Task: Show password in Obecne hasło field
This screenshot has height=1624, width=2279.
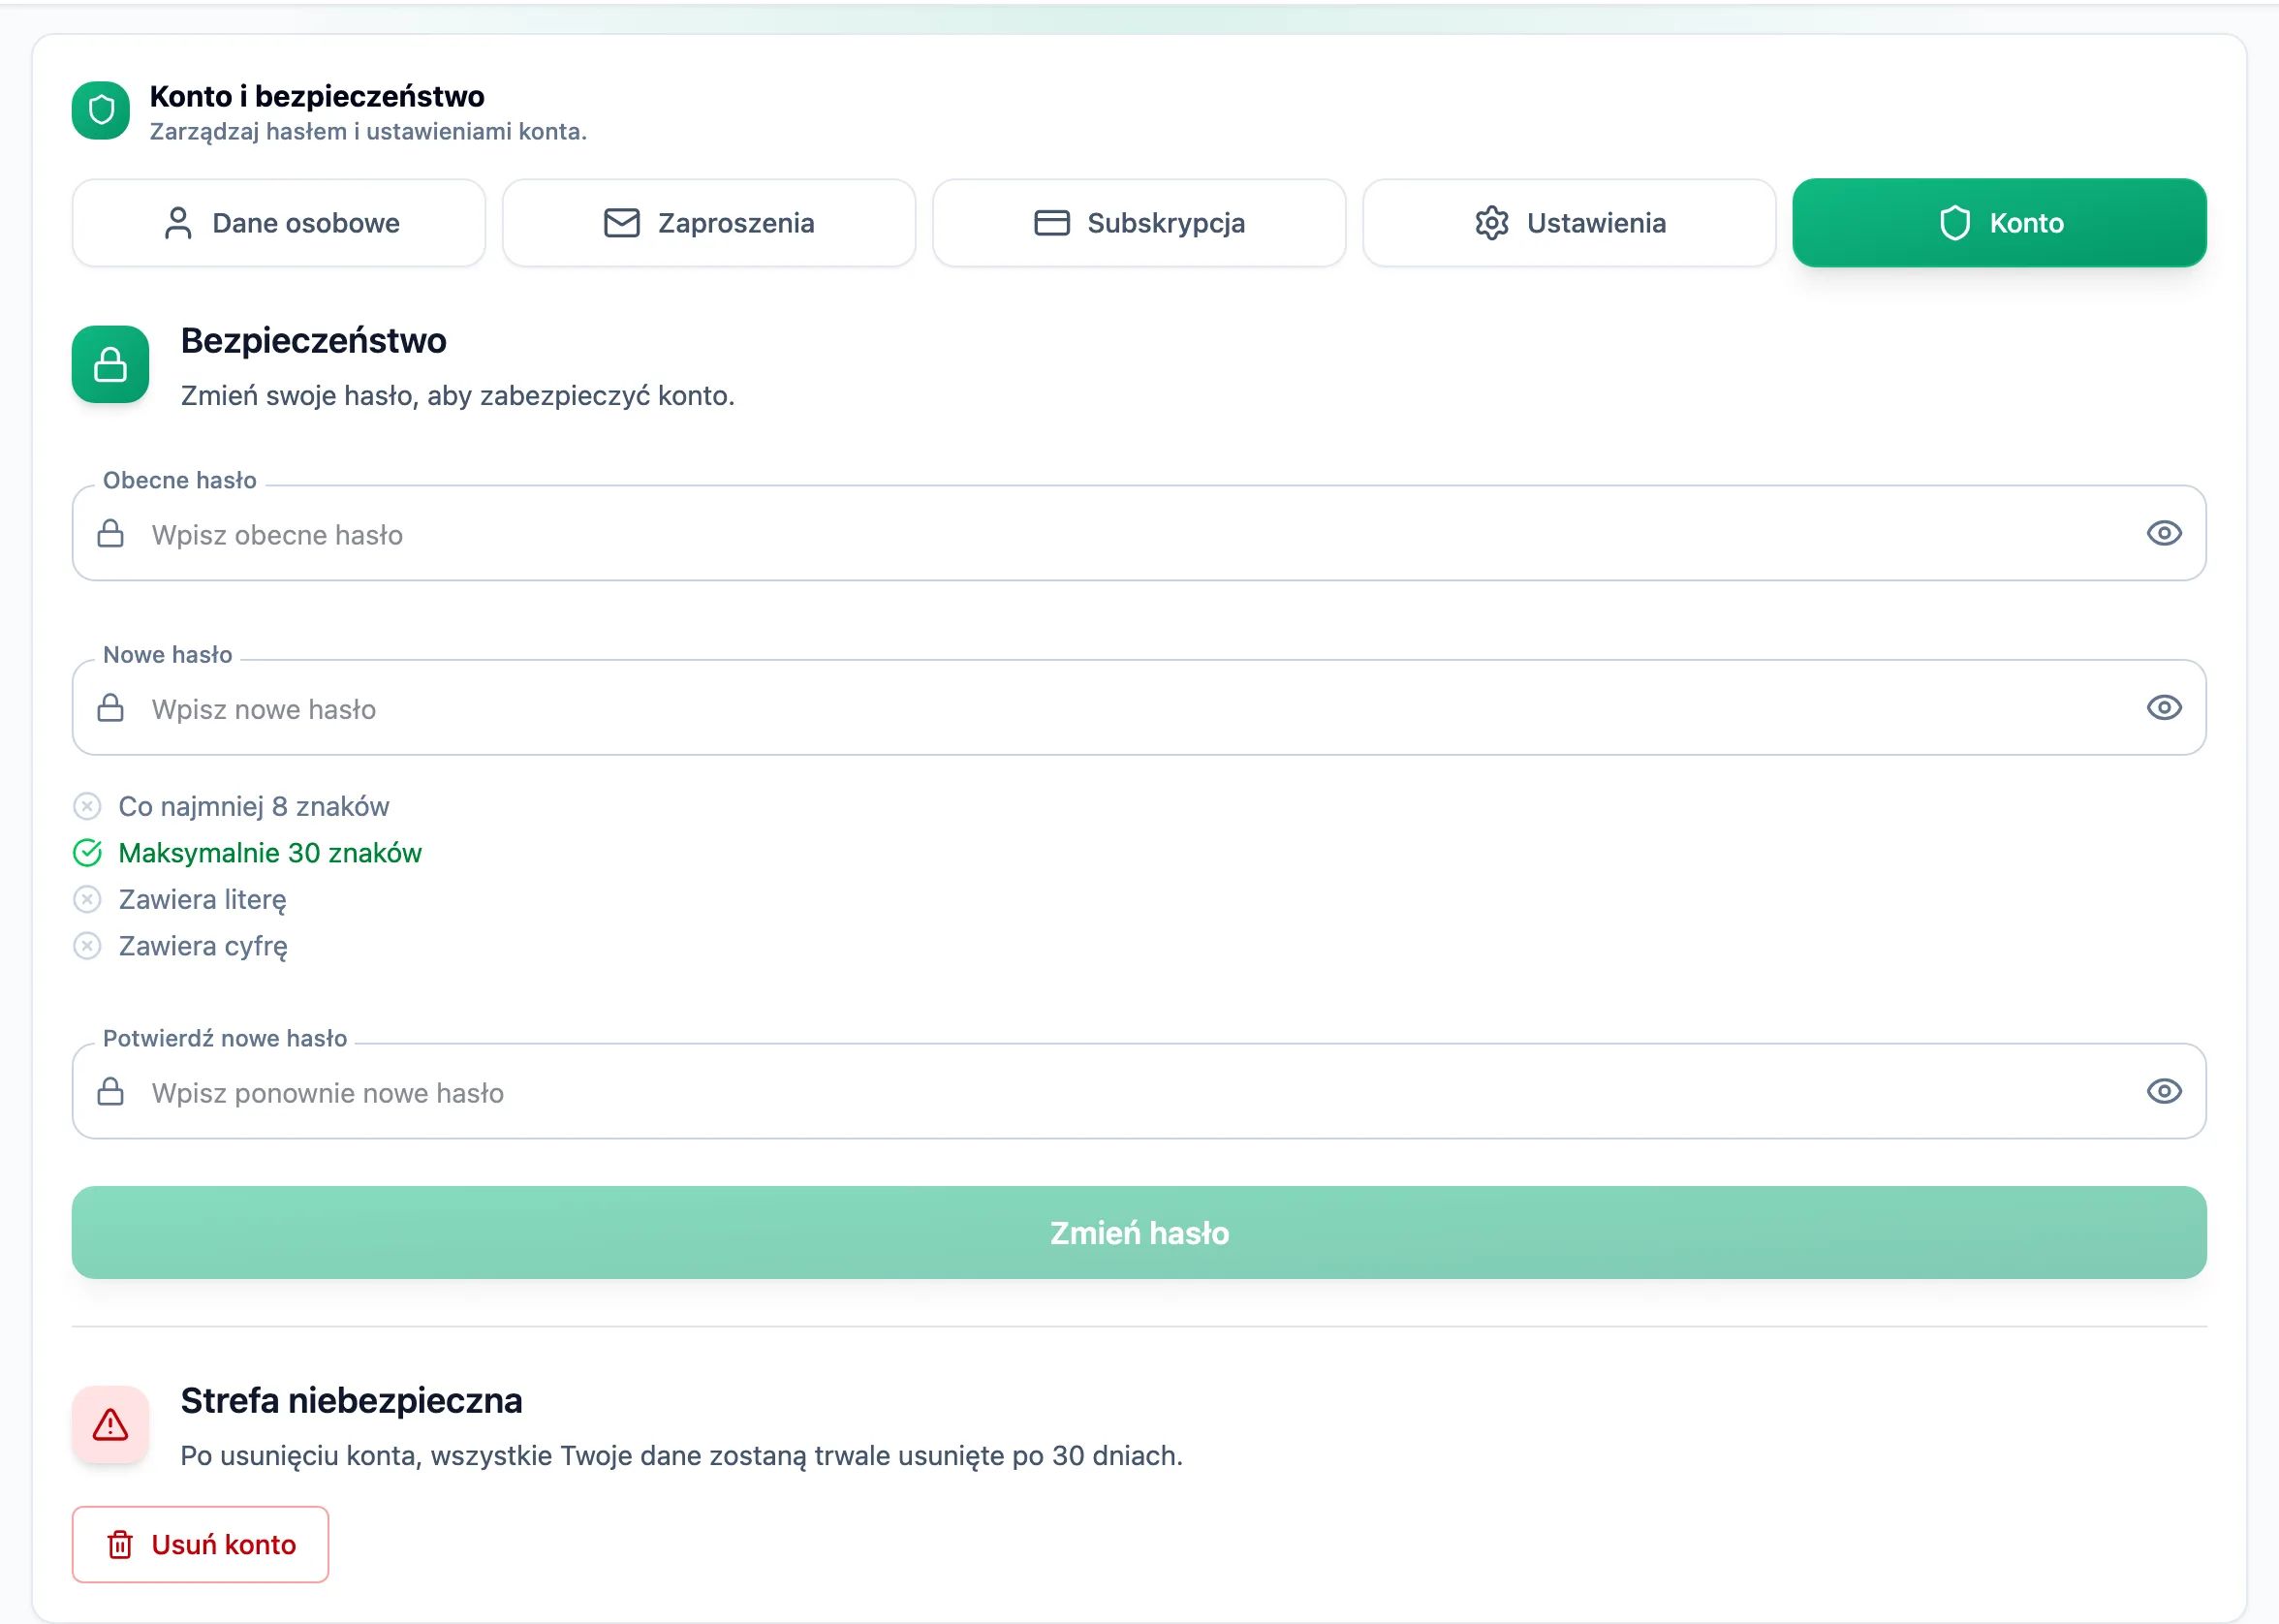Action: tap(2164, 533)
